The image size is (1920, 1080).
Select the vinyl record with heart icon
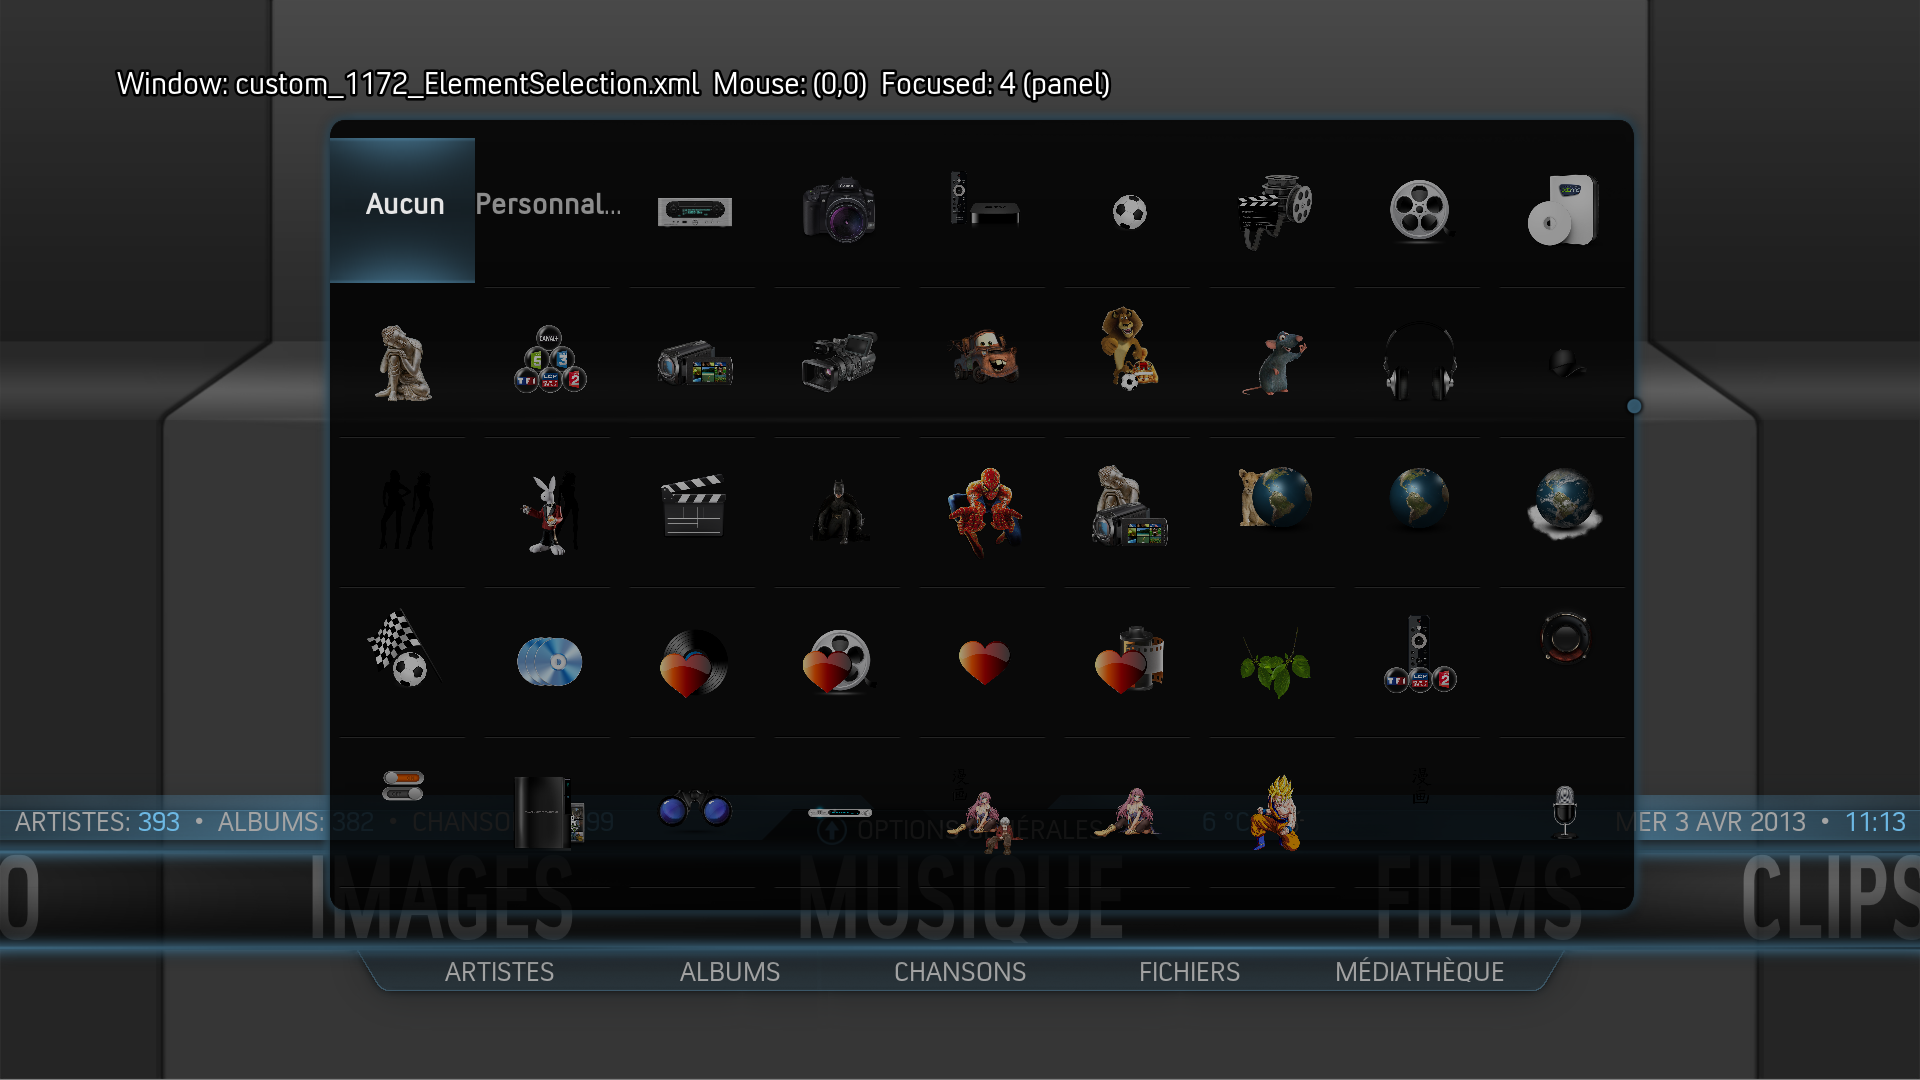(x=694, y=663)
